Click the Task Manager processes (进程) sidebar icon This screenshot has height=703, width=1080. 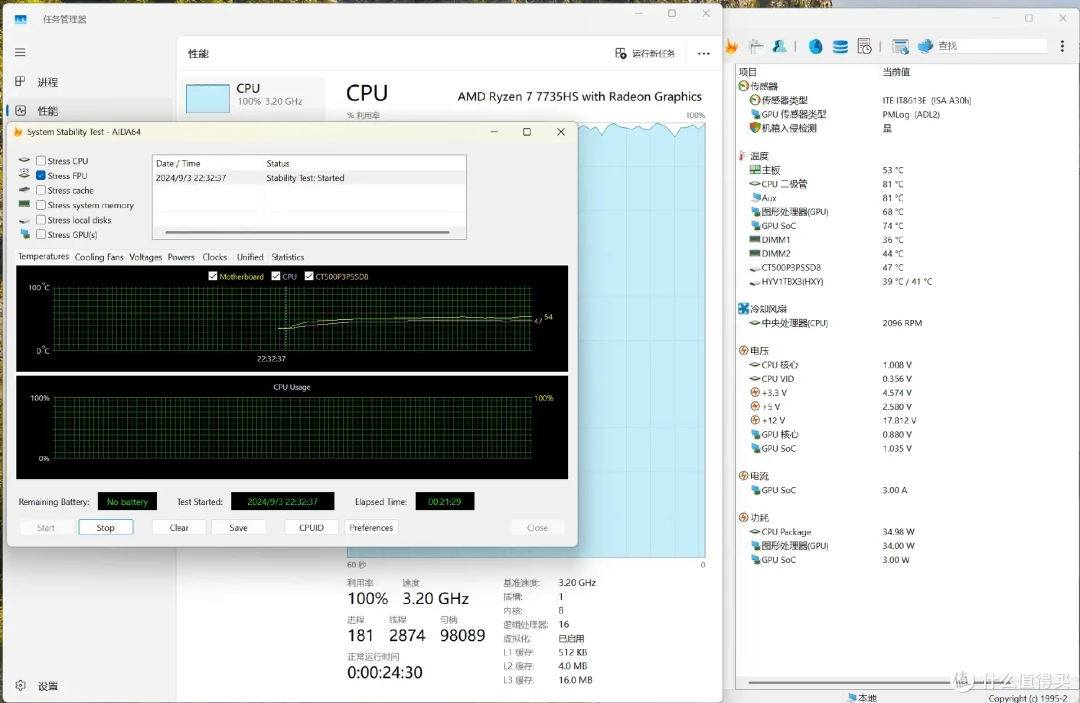(x=20, y=82)
